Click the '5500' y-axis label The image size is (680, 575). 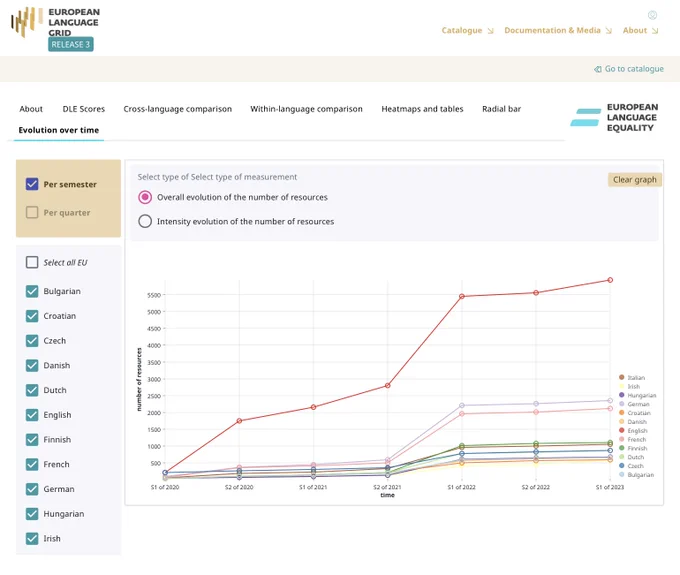(154, 295)
